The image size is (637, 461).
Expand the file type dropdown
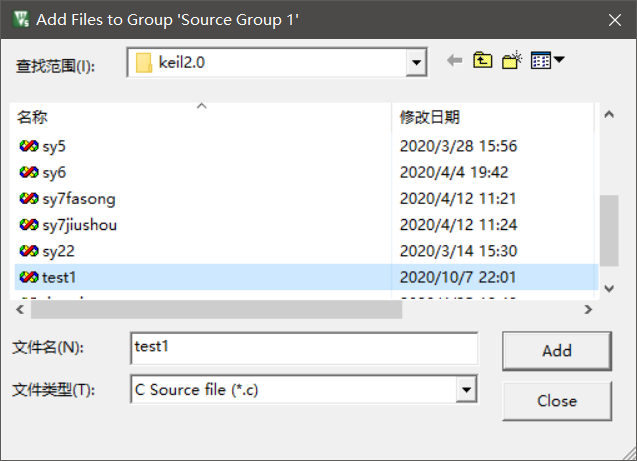tap(466, 390)
